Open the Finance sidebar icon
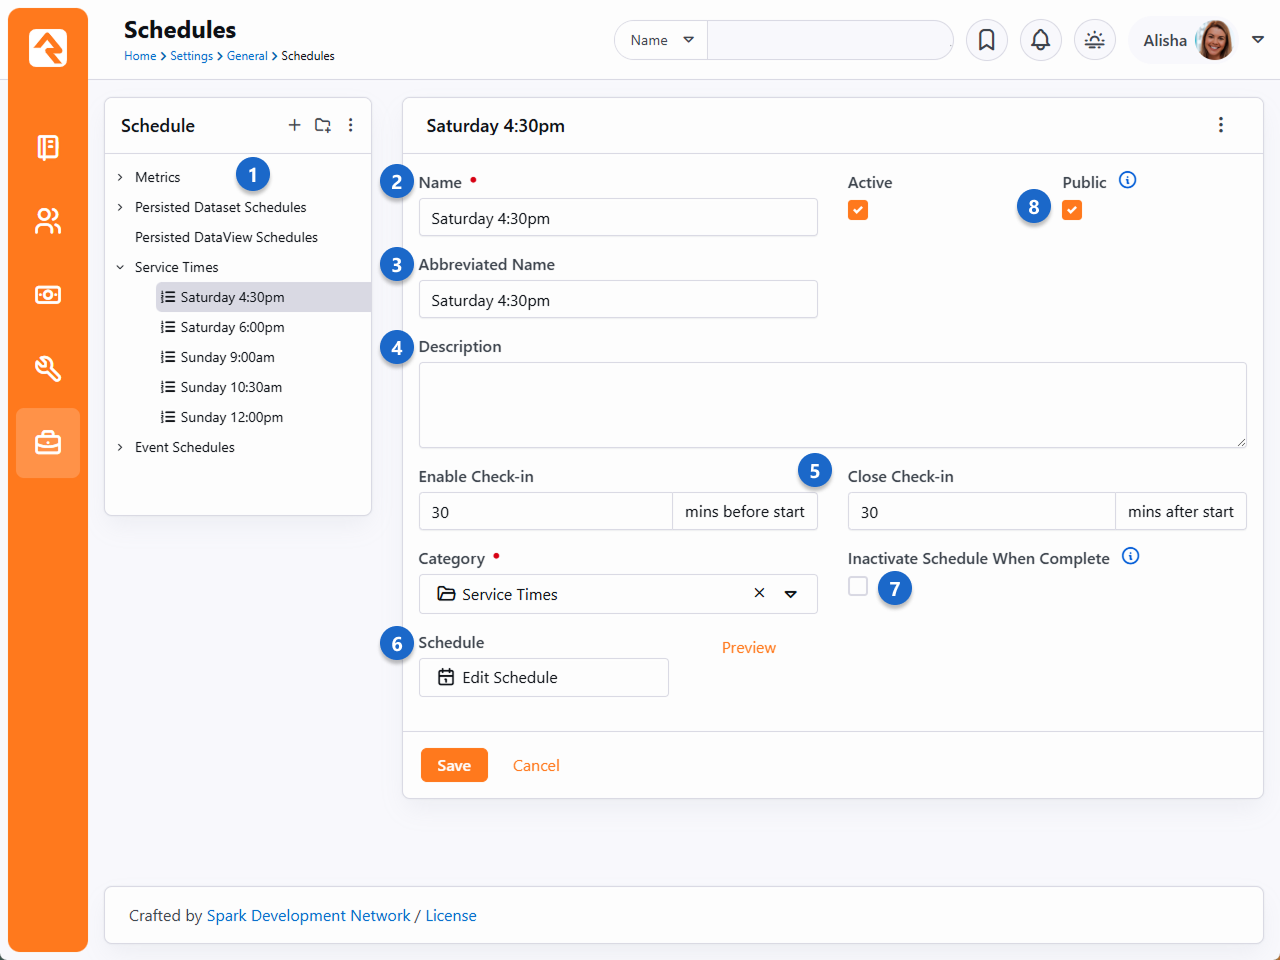 (x=48, y=295)
